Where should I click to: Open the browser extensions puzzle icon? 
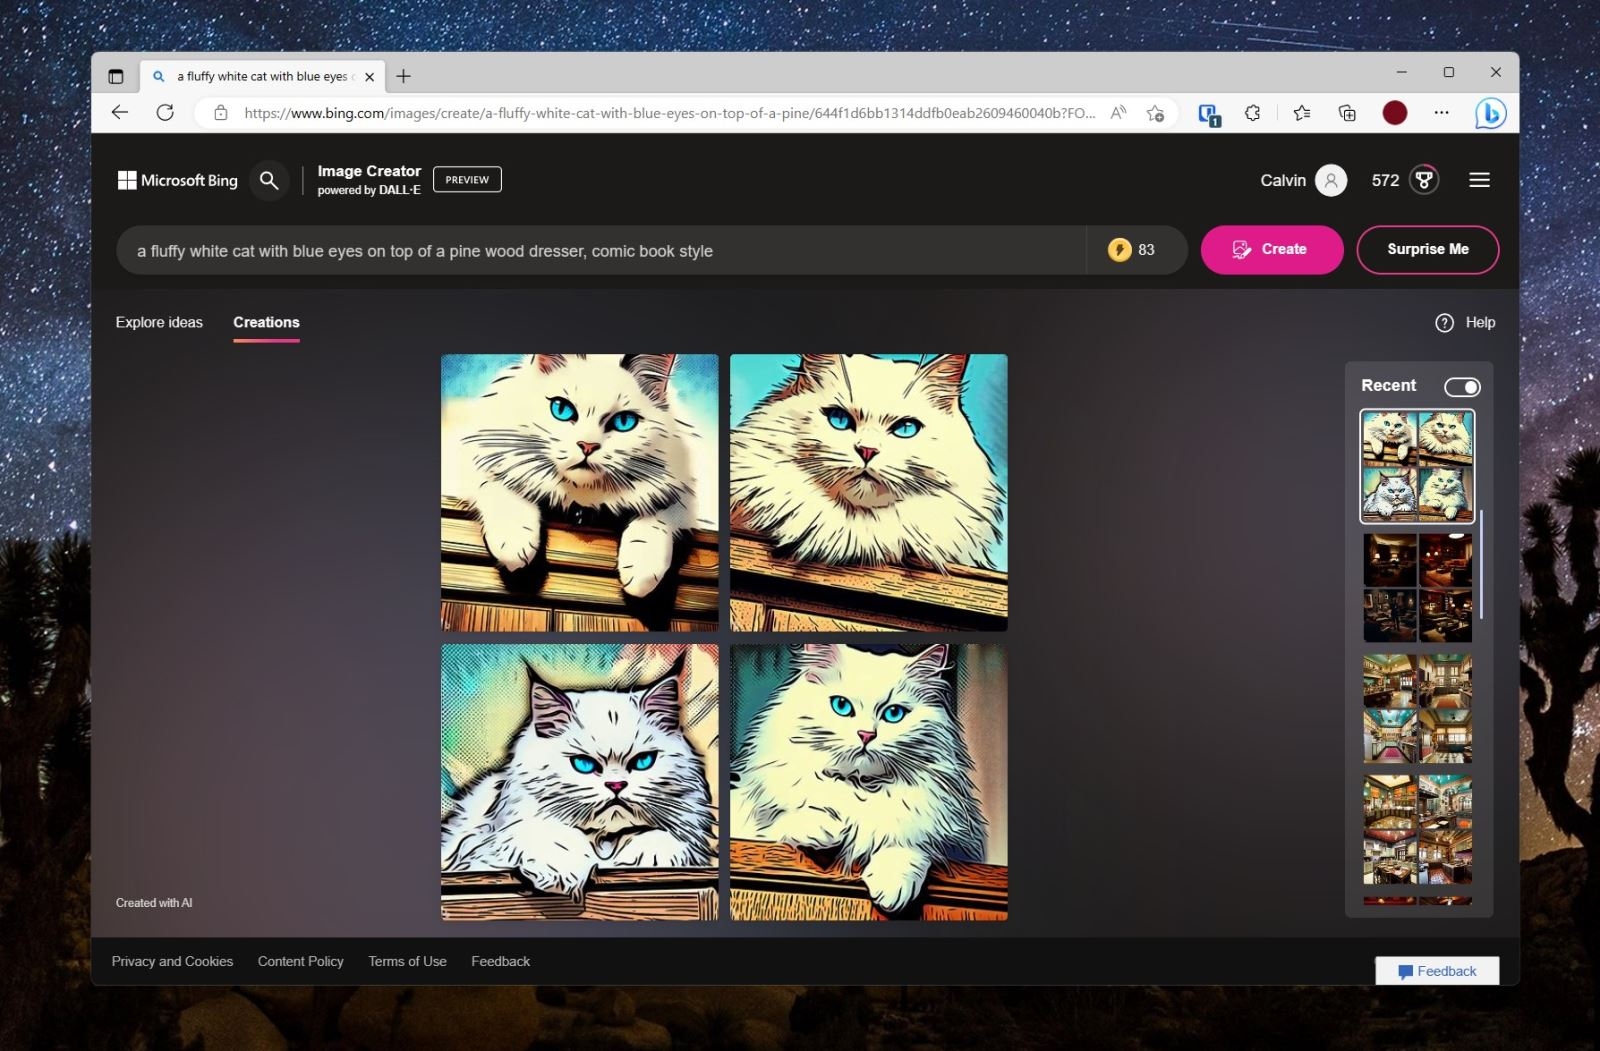(1252, 113)
